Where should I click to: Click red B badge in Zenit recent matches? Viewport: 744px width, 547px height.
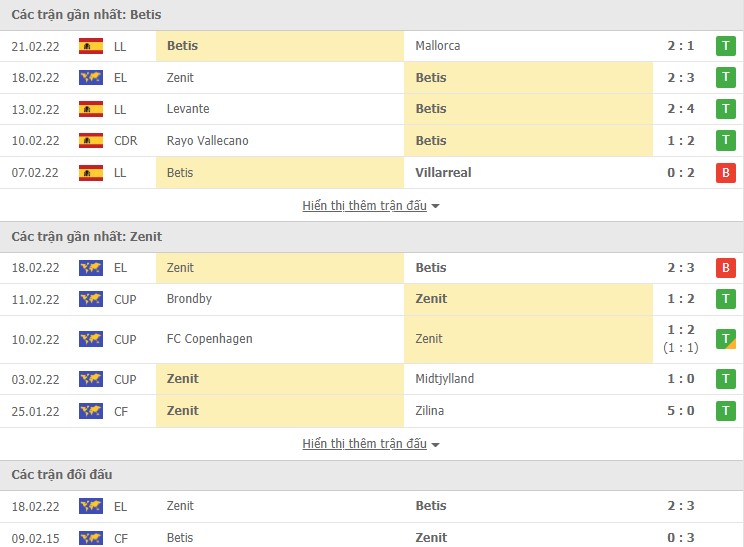coord(725,268)
